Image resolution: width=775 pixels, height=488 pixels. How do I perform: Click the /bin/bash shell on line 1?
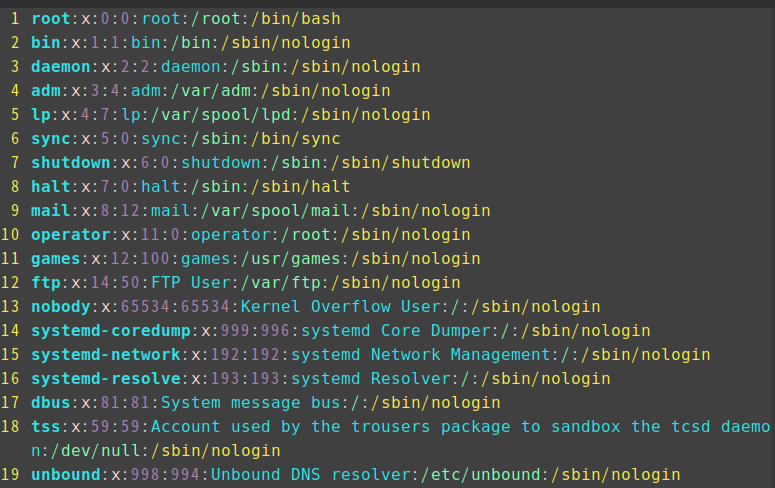coord(296,19)
